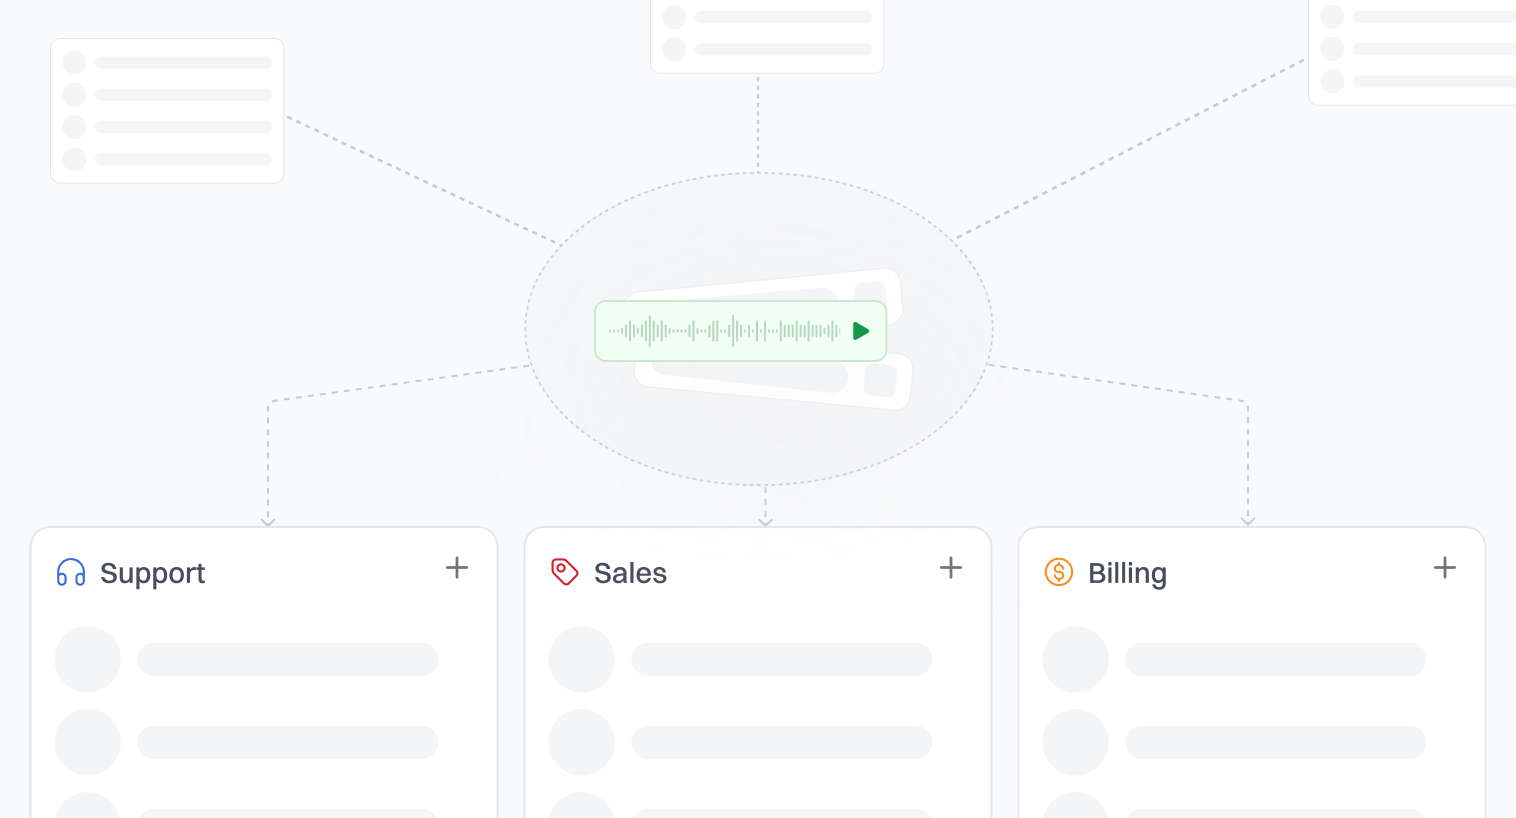Select the top-center placeholder list card

[767, 35]
